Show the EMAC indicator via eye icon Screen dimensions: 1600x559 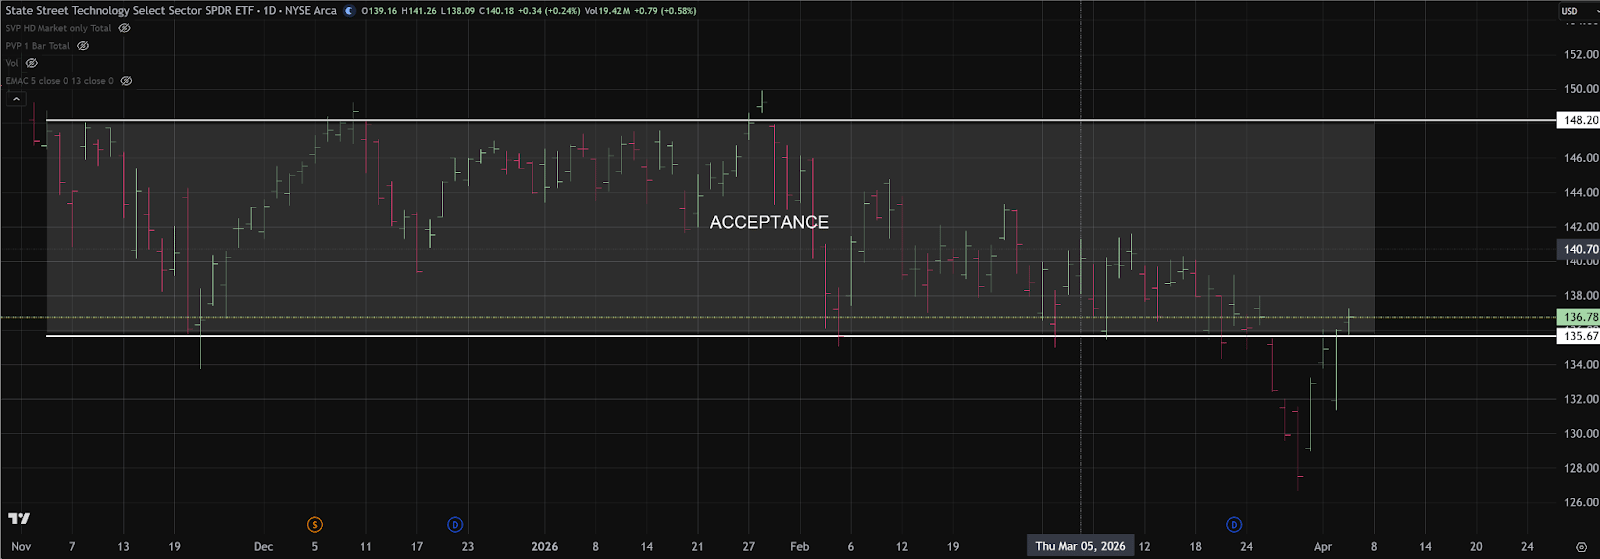127,81
